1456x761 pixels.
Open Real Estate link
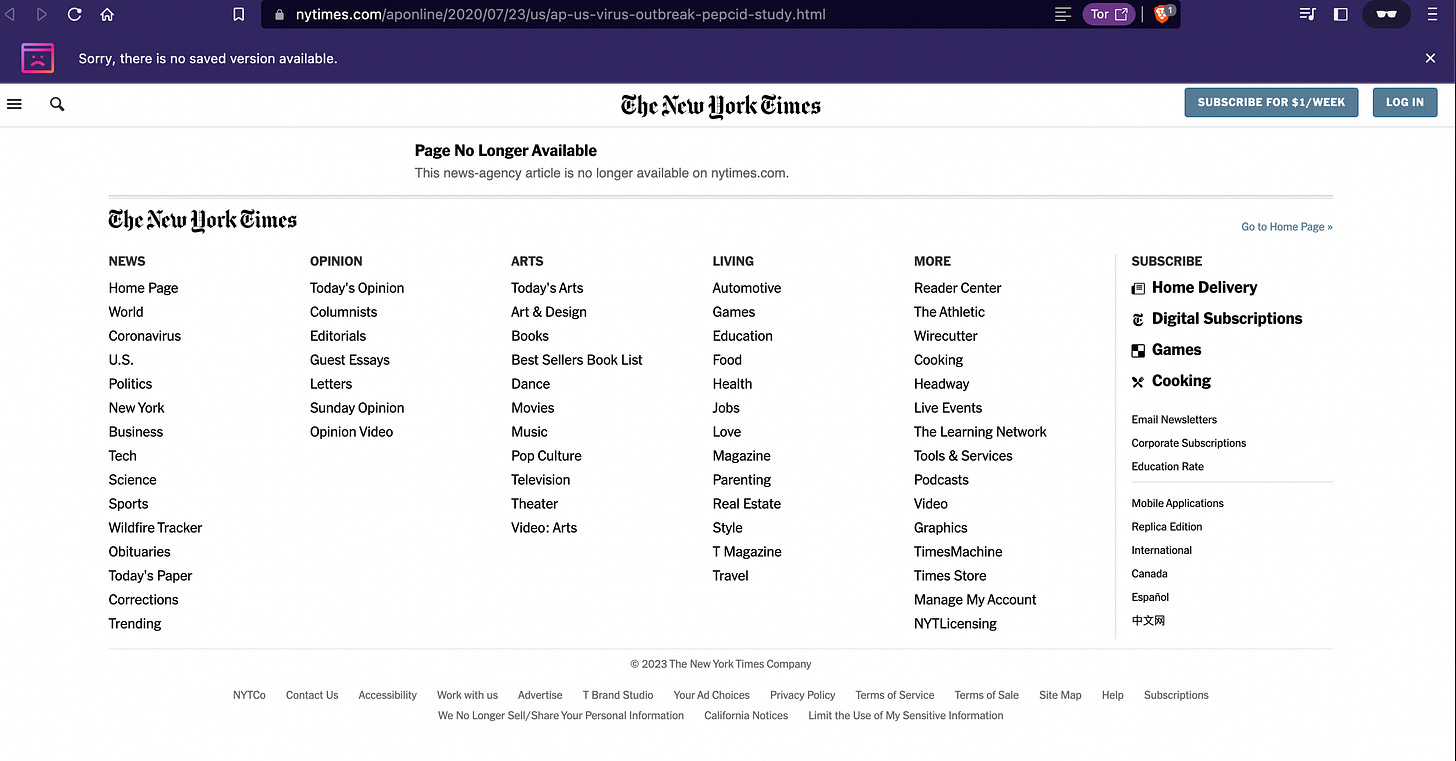[747, 504]
